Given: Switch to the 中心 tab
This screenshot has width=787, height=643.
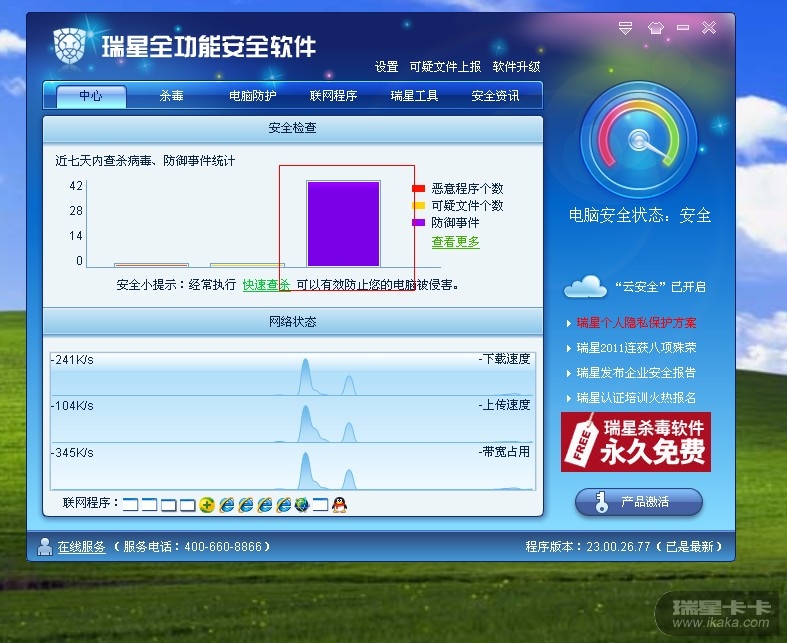Looking at the screenshot, I should coord(91,95).
